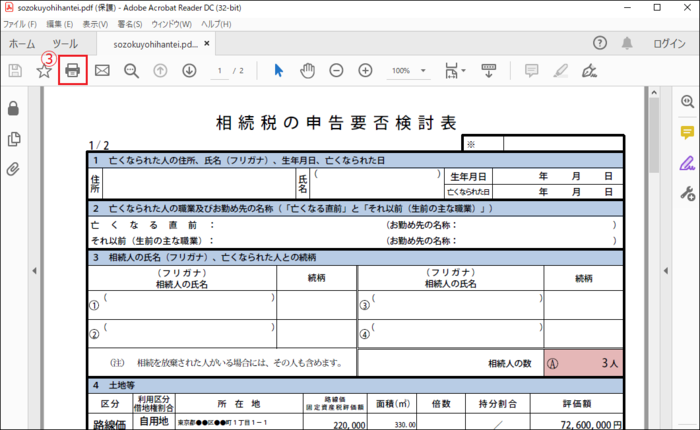Zoom in with plus button
The height and width of the screenshot is (430, 700).
click(x=366, y=71)
